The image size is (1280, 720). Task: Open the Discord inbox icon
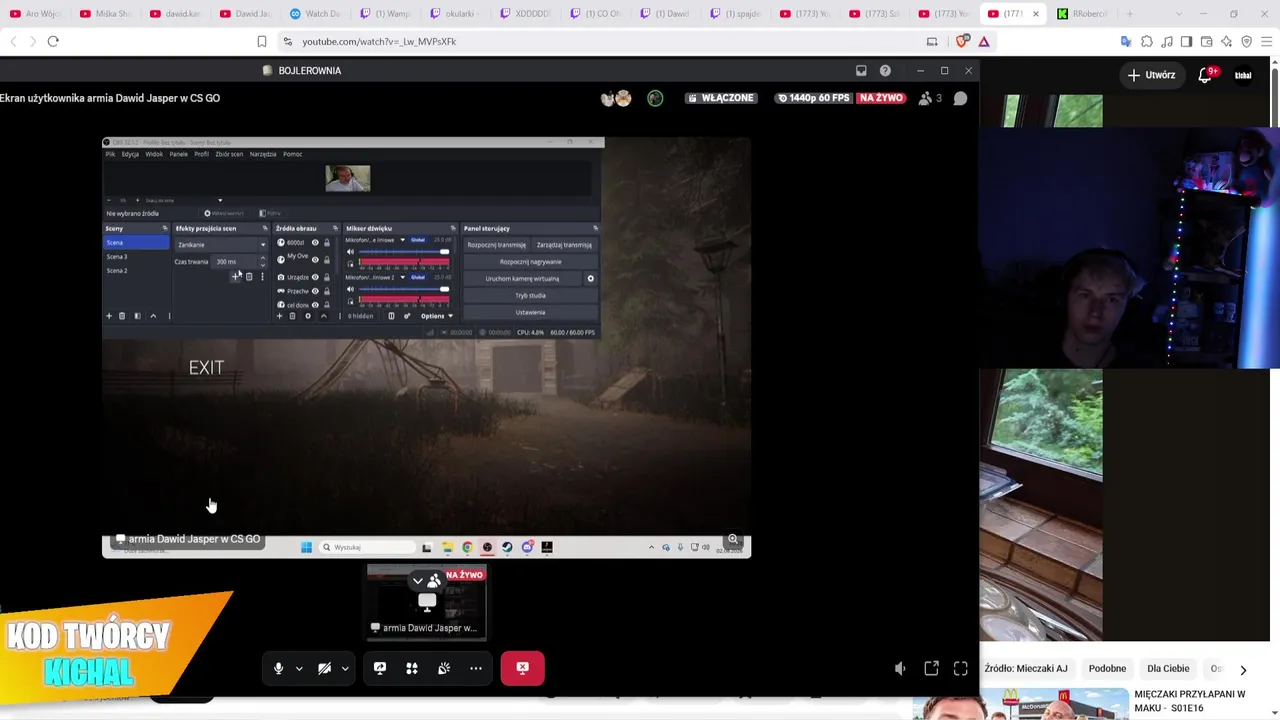861,70
